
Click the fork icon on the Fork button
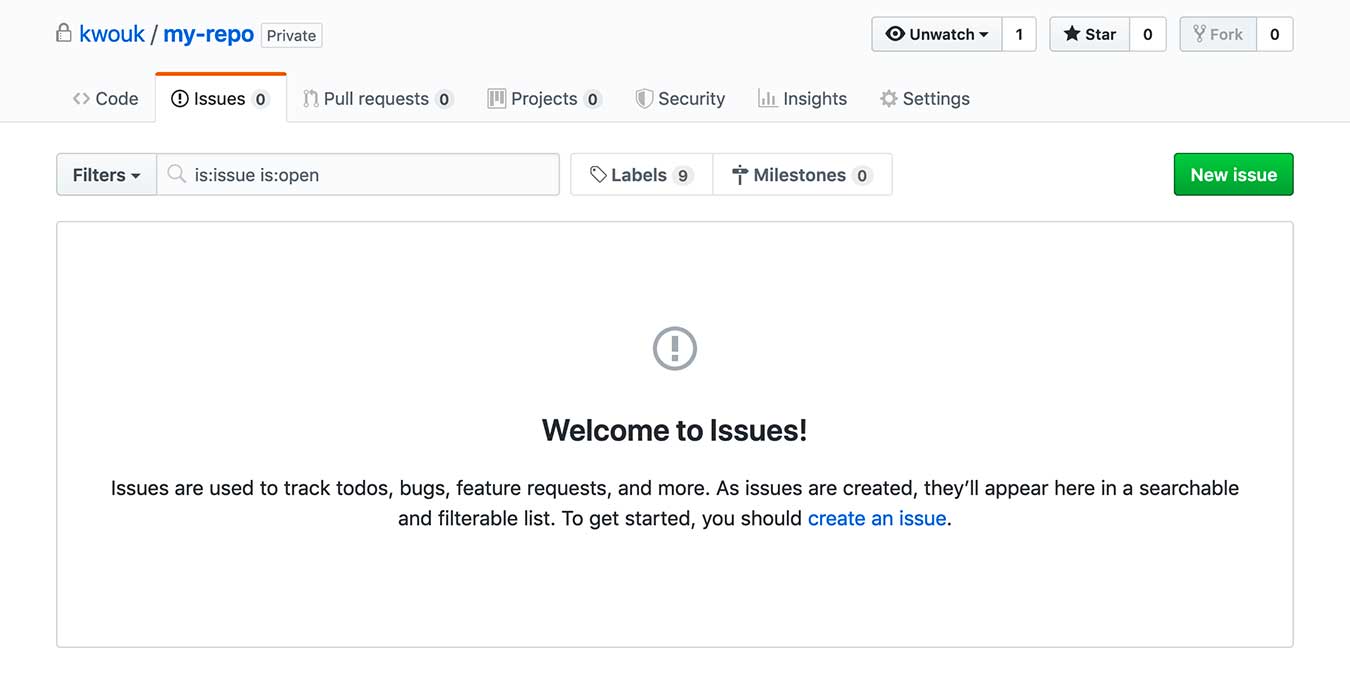(x=1200, y=33)
